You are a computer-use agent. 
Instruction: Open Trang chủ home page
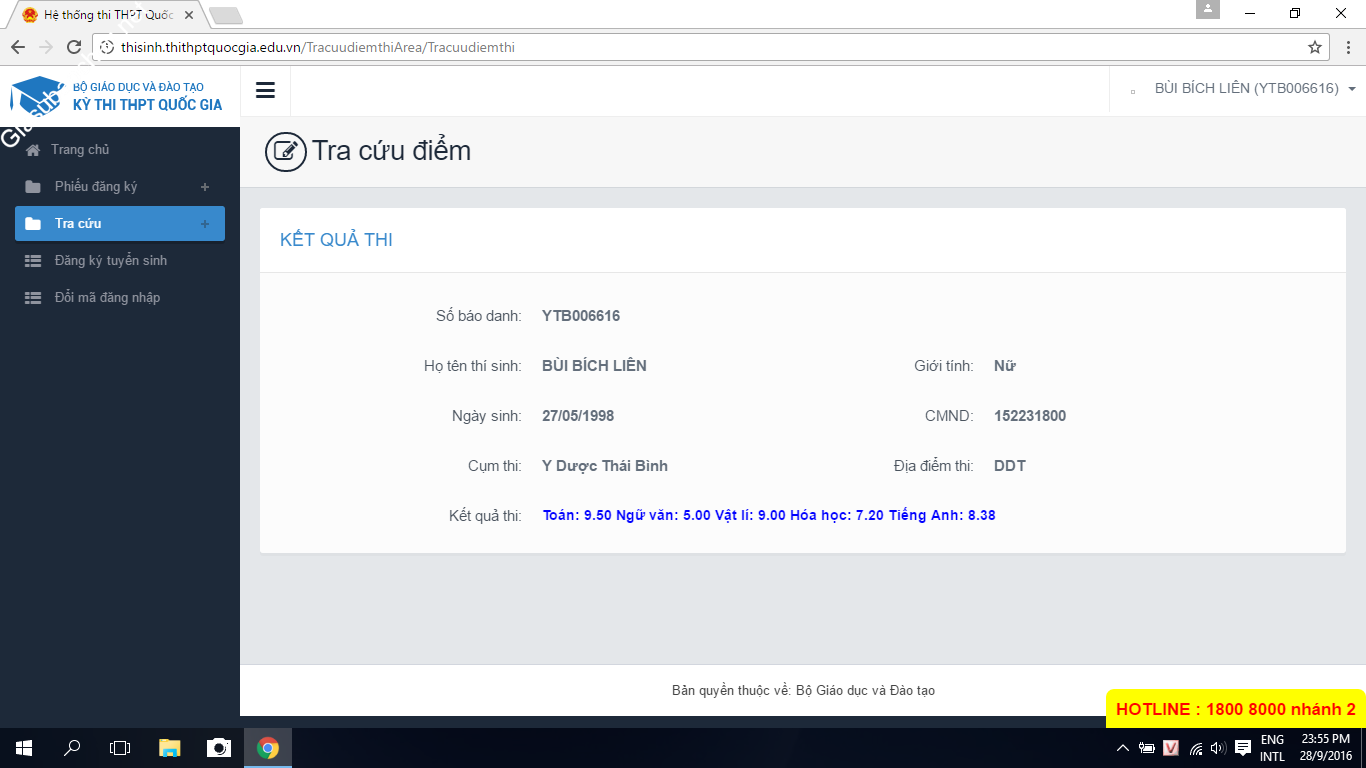pyautogui.click(x=80, y=150)
